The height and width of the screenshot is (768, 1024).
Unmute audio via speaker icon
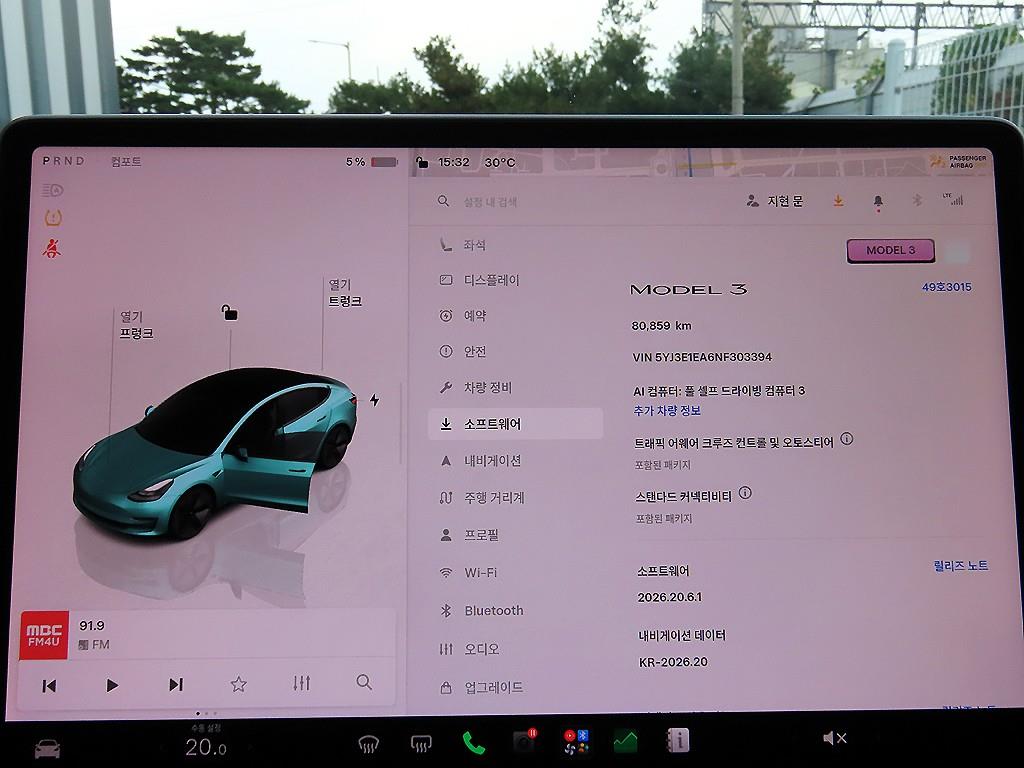click(x=835, y=738)
